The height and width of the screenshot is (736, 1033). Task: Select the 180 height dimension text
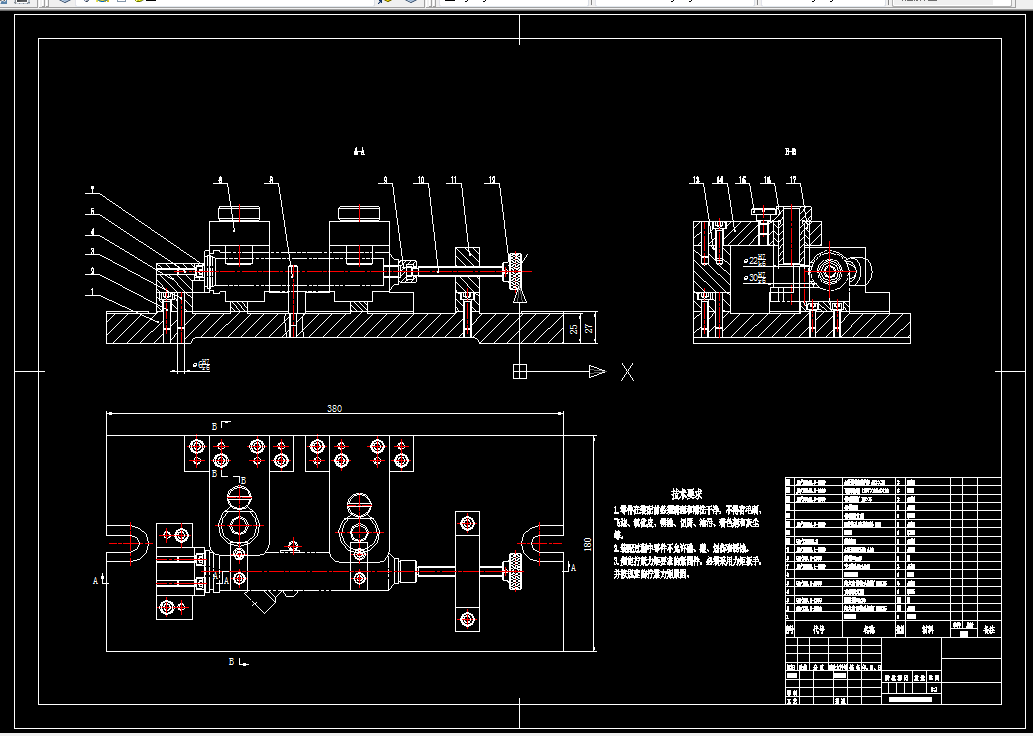pyautogui.click(x=588, y=544)
